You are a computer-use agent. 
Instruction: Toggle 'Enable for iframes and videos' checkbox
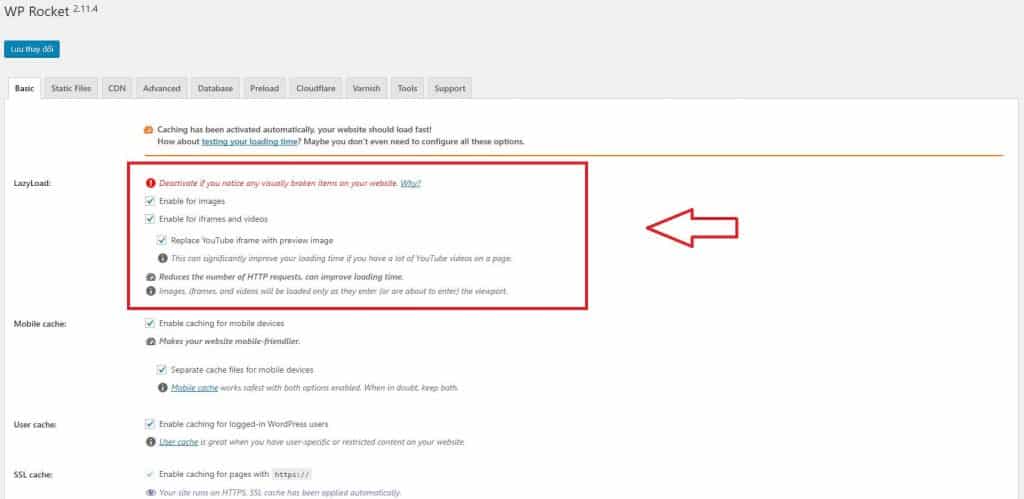click(x=150, y=219)
